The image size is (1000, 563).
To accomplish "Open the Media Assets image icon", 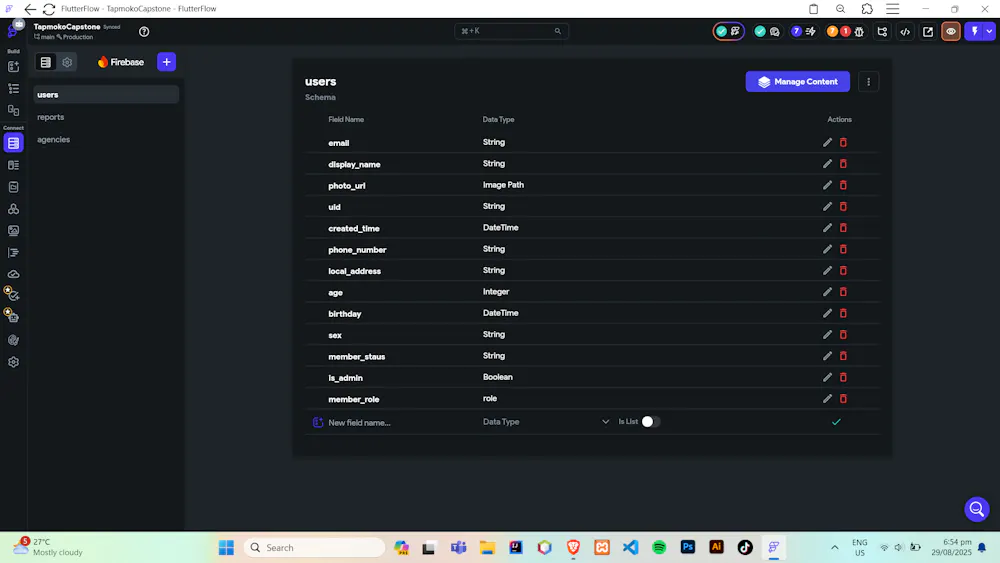I will (x=13, y=230).
